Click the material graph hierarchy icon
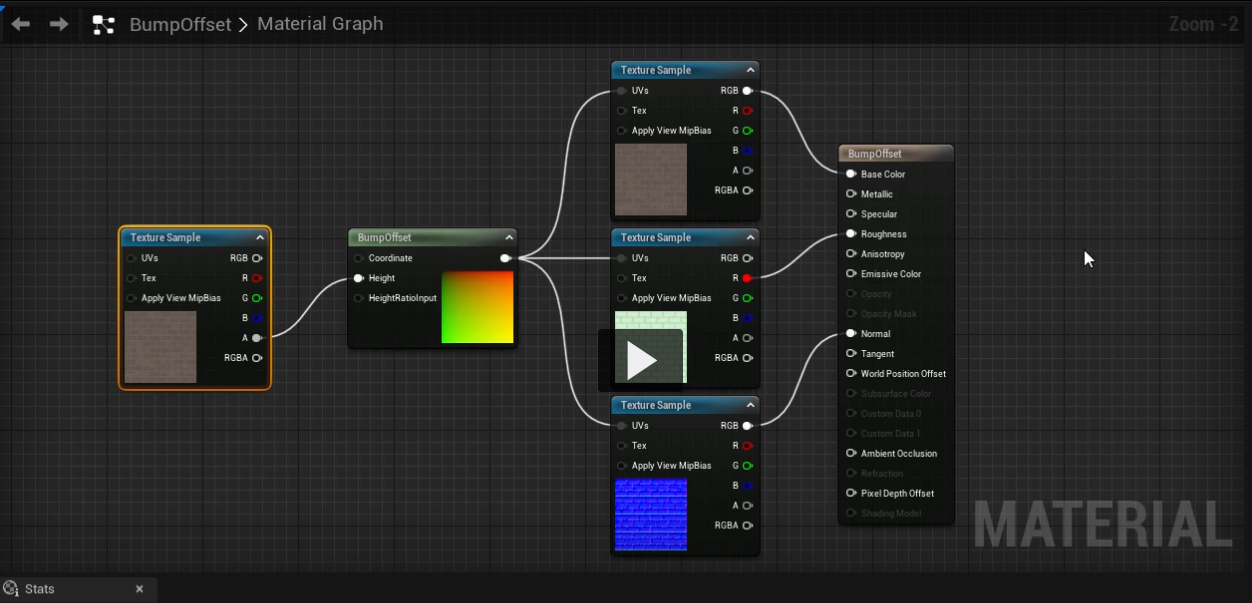1252x603 pixels. [103, 25]
